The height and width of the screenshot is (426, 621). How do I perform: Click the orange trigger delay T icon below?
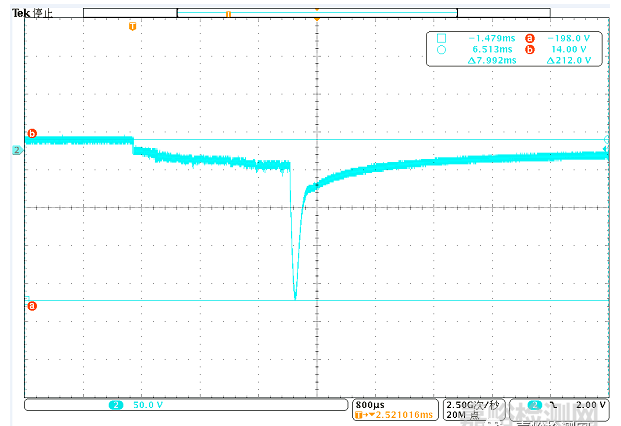[x=359, y=415]
